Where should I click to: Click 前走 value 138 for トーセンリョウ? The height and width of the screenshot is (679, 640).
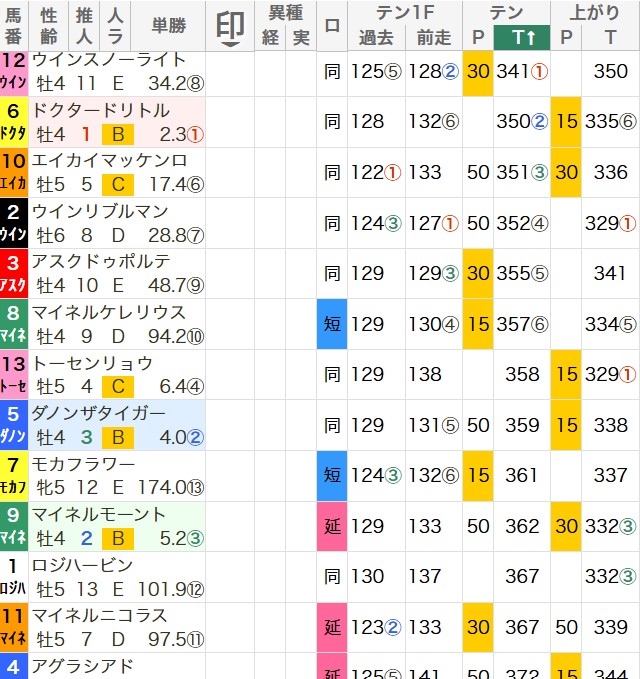click(x=425, y=375)
